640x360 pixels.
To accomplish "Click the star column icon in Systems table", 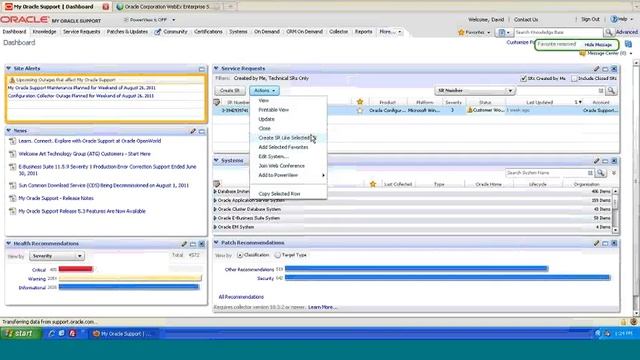I will (373, 184).
